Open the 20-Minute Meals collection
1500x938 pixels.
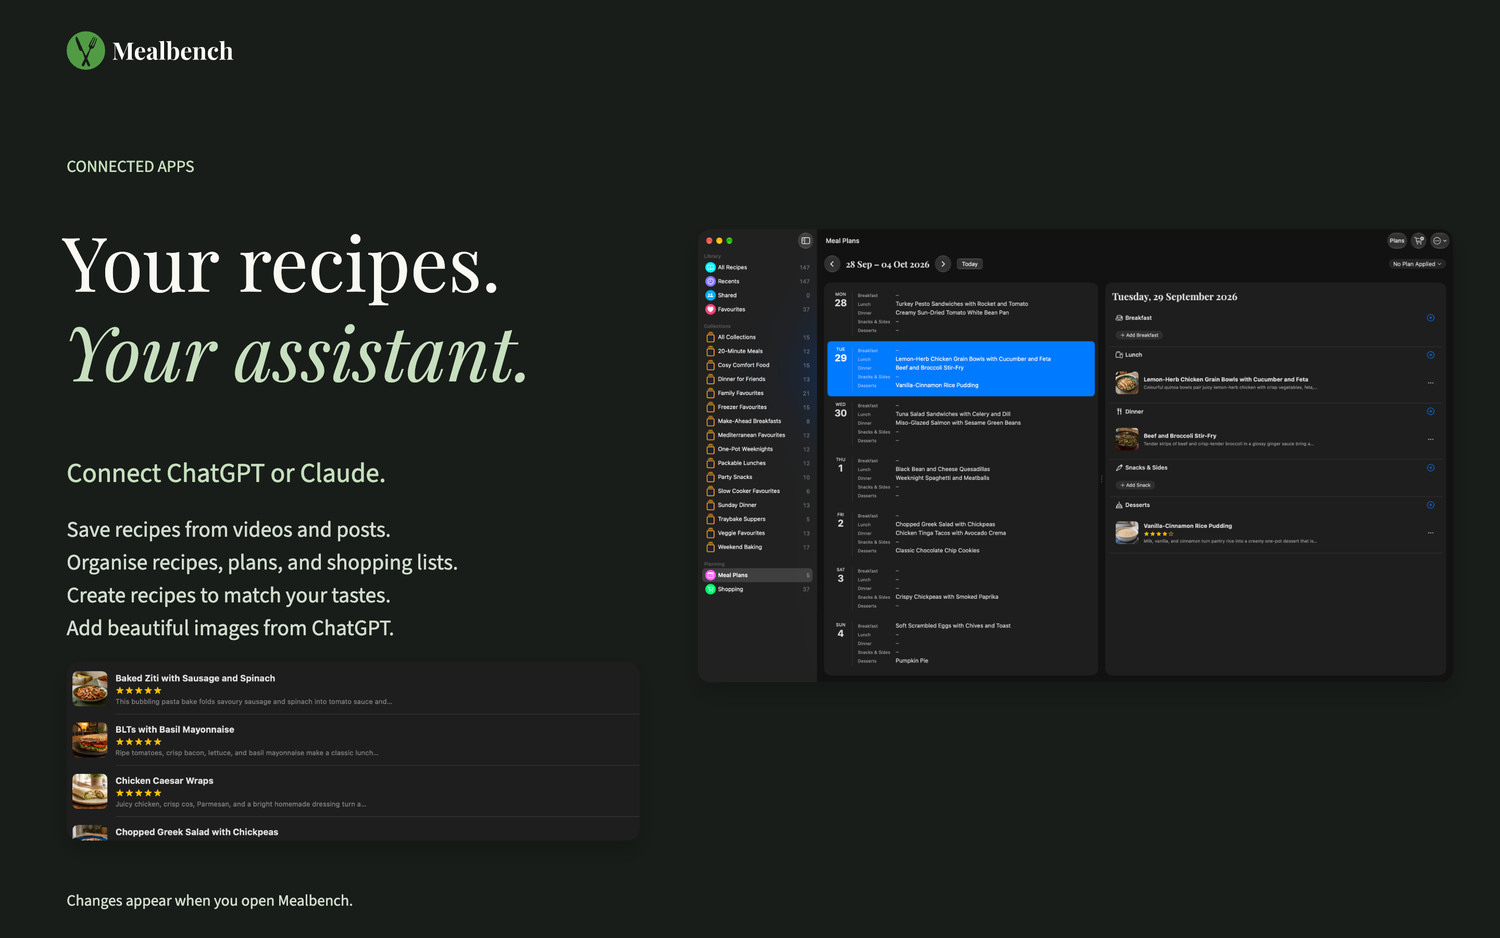point(758,351)
